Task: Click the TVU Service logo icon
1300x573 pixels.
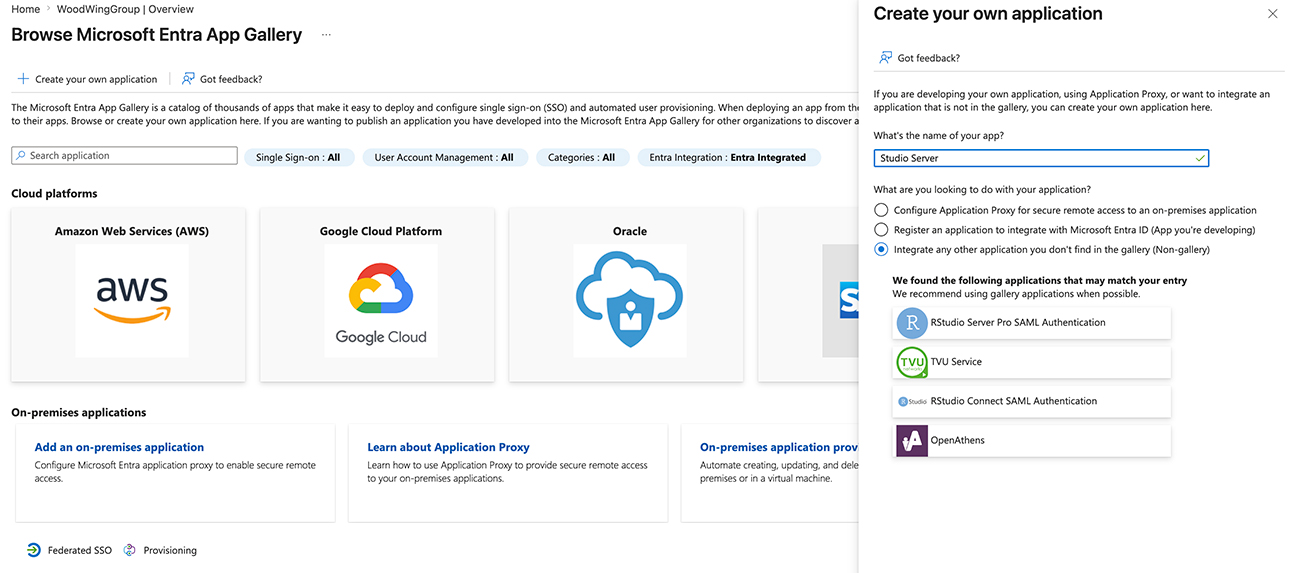Action: point(911,362)
